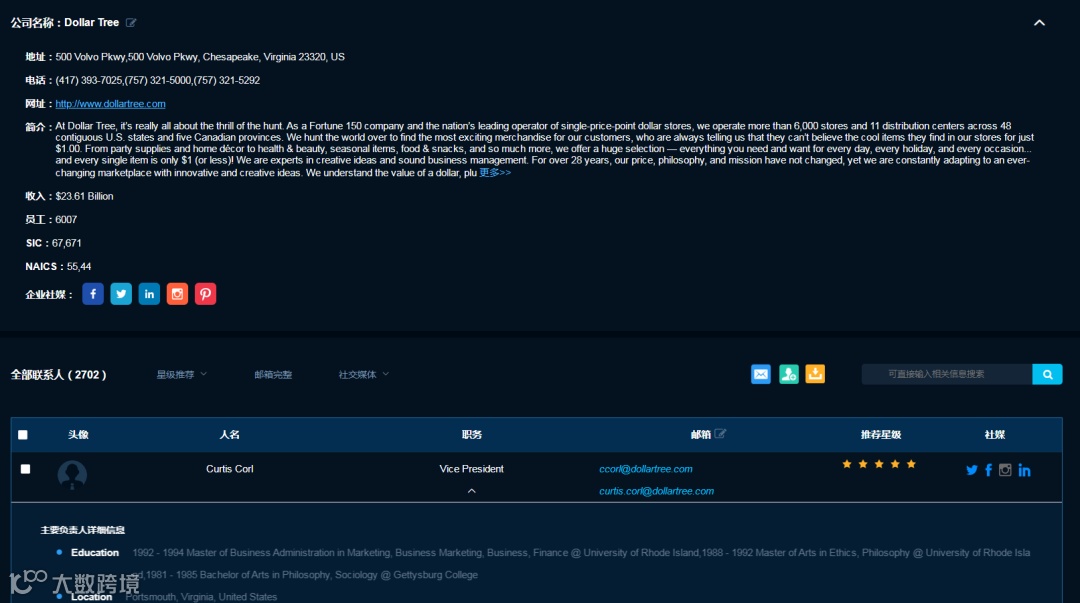1080x603 pixels.
Task: Check the Curtis Corl row checkbox
Action: 25,469
